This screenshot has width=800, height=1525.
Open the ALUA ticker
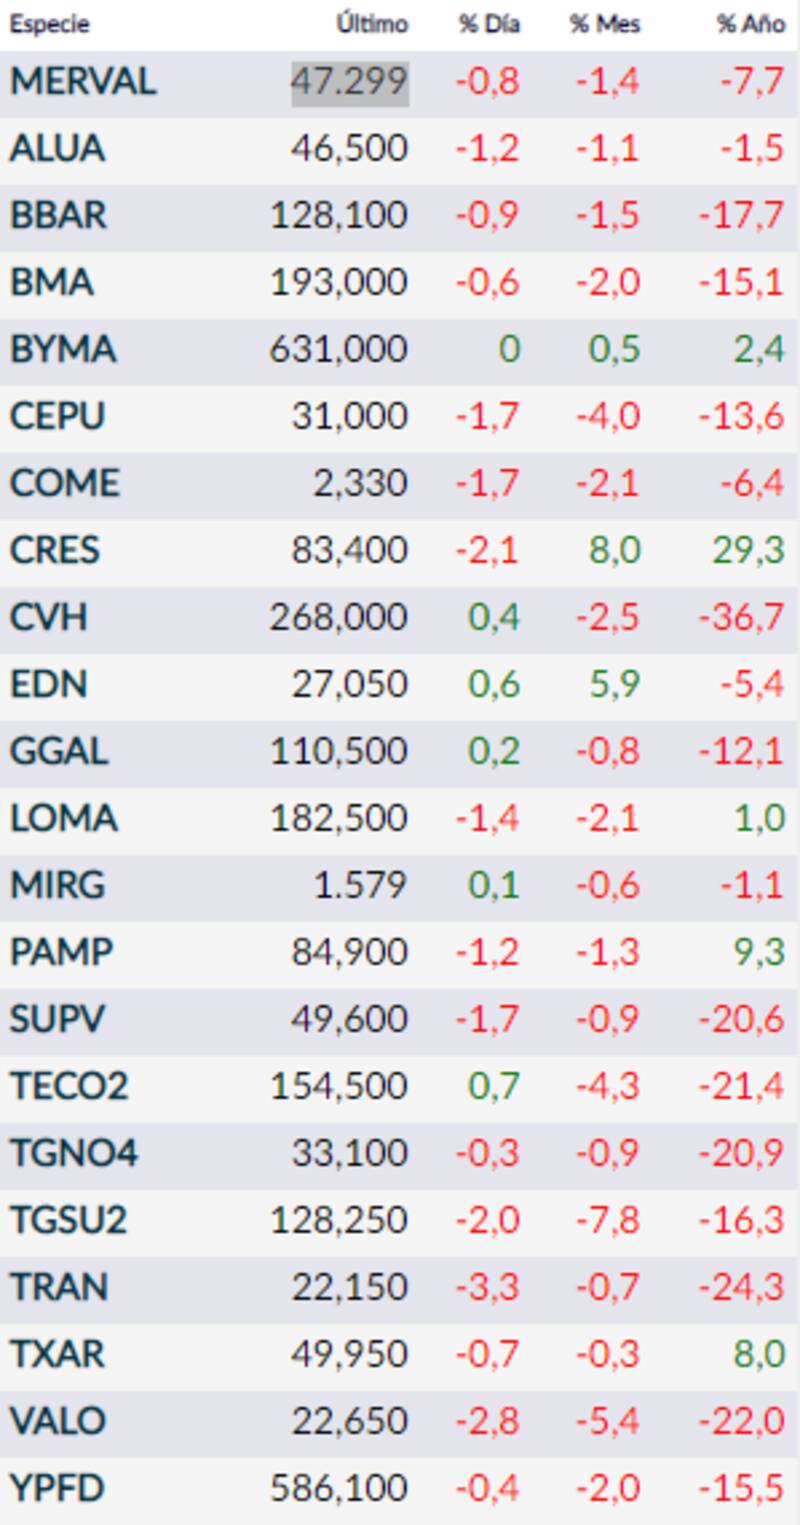click(57, 149)
